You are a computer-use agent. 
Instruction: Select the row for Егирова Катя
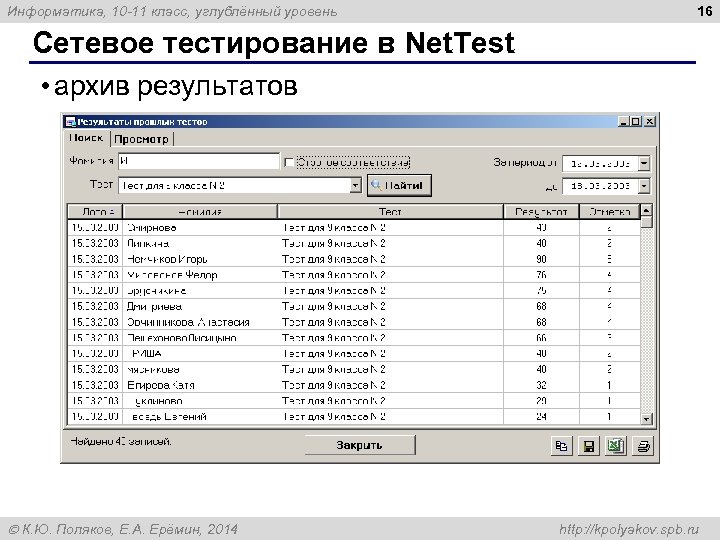pos(354,385)
